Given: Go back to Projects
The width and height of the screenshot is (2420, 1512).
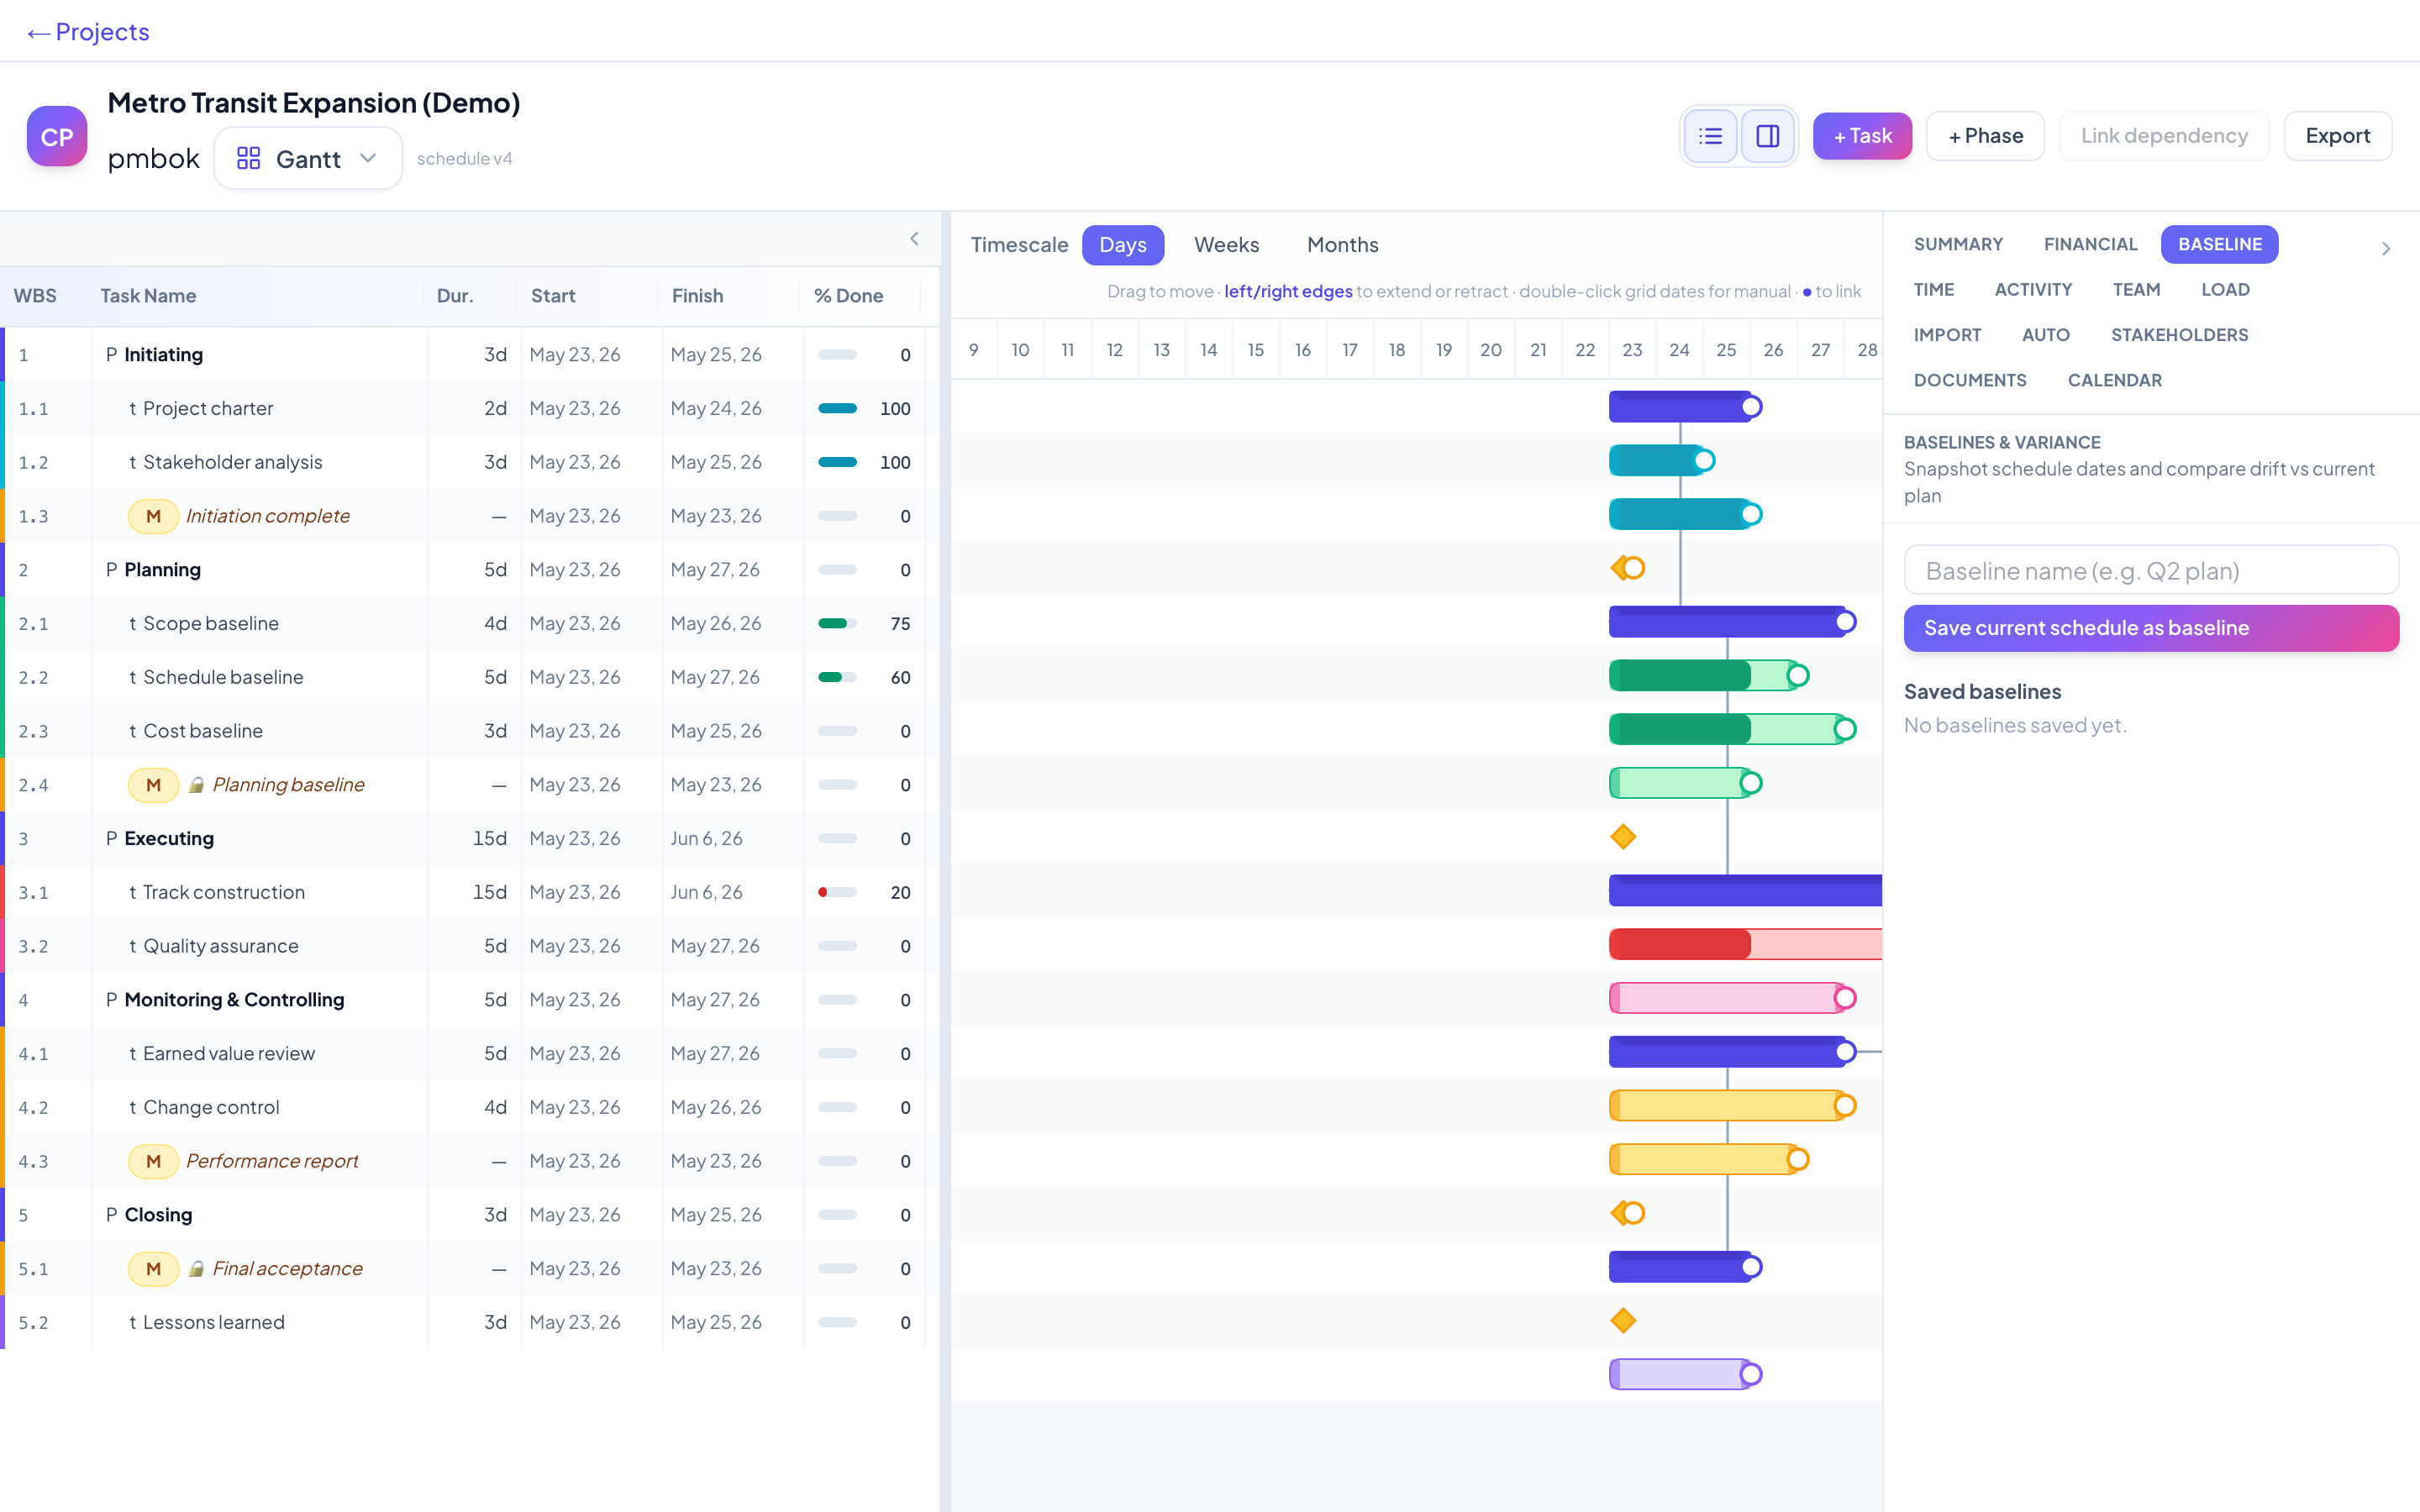Looking at the screenshot, I should click(x=88, y=32).
